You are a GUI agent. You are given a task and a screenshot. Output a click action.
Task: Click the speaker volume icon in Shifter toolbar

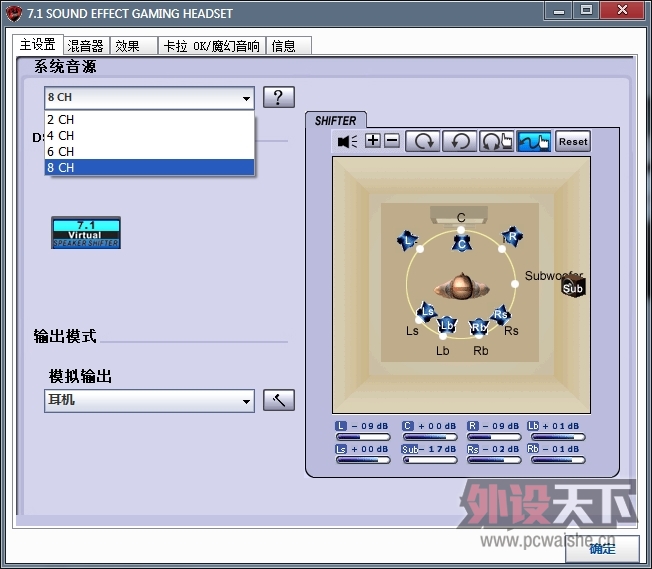point(347,142)
